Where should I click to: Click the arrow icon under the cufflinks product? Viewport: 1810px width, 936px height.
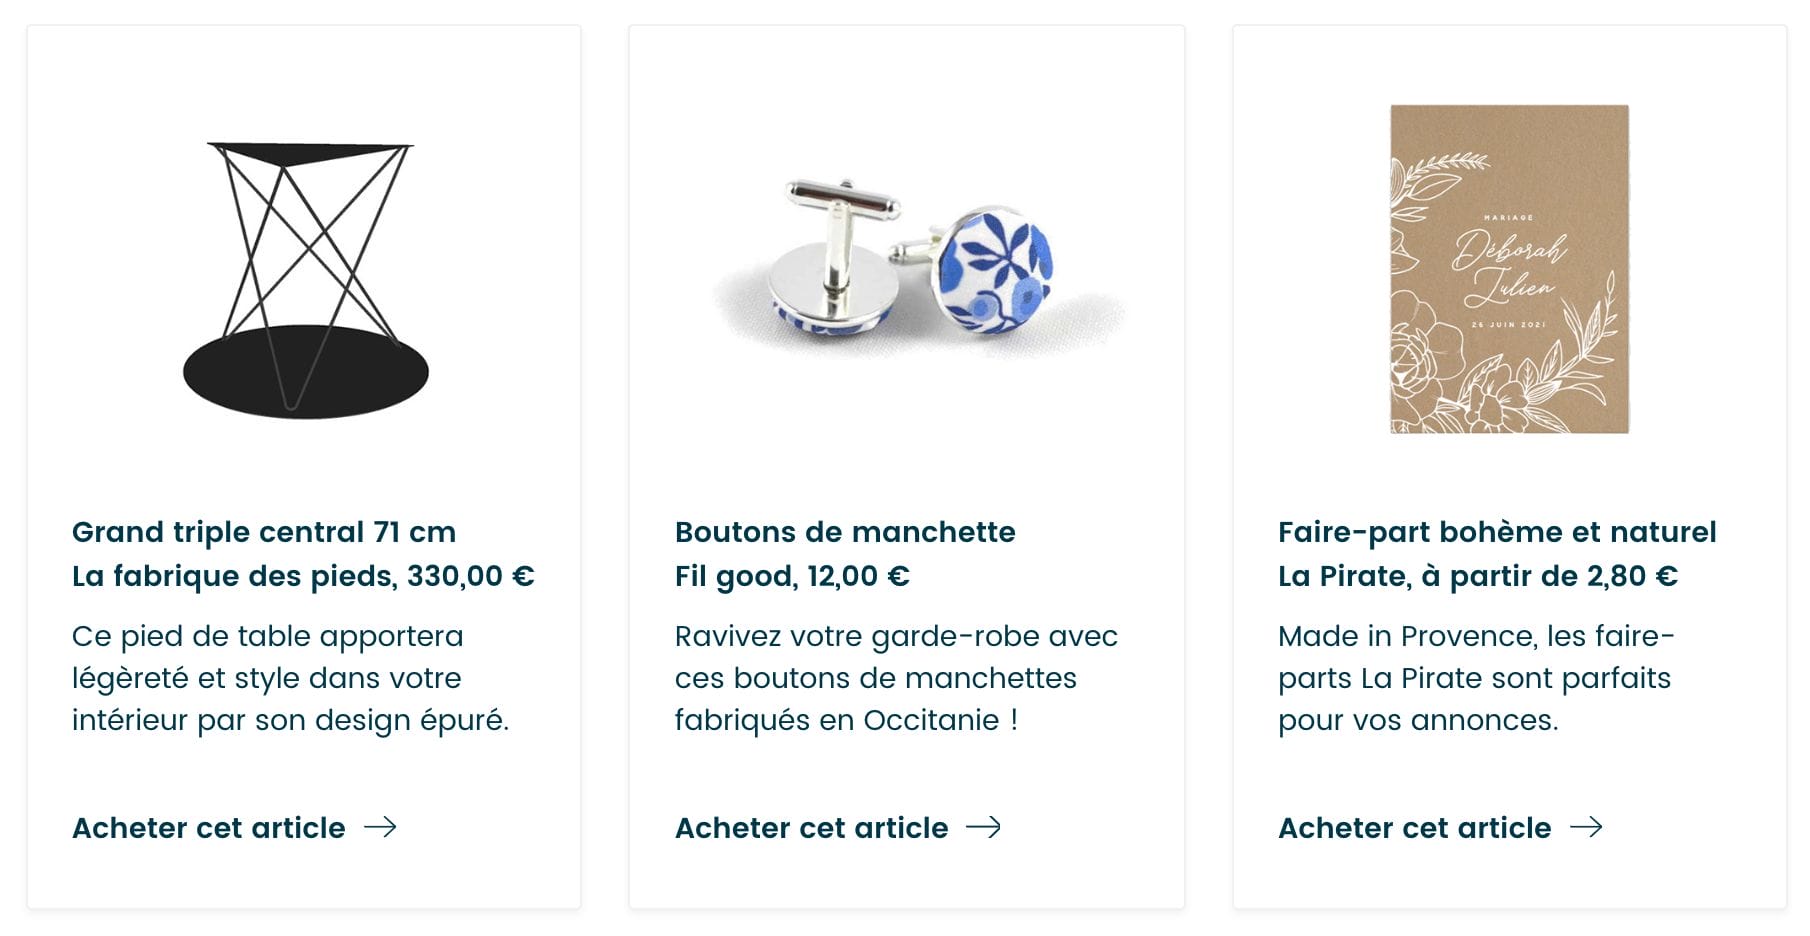[983, 827]
